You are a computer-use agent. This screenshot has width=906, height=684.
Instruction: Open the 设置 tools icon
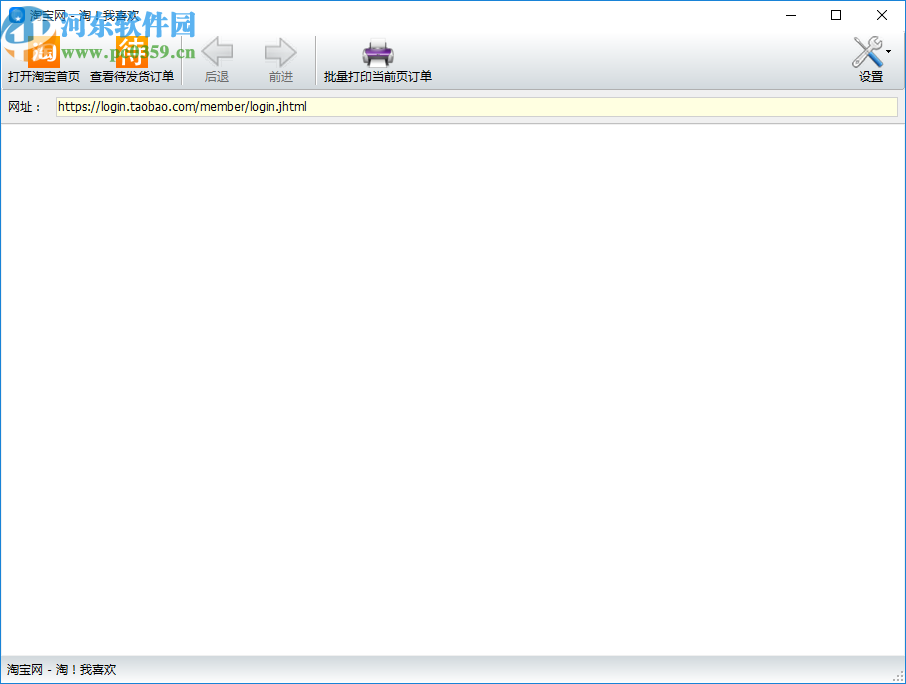[x=867, y=53]
